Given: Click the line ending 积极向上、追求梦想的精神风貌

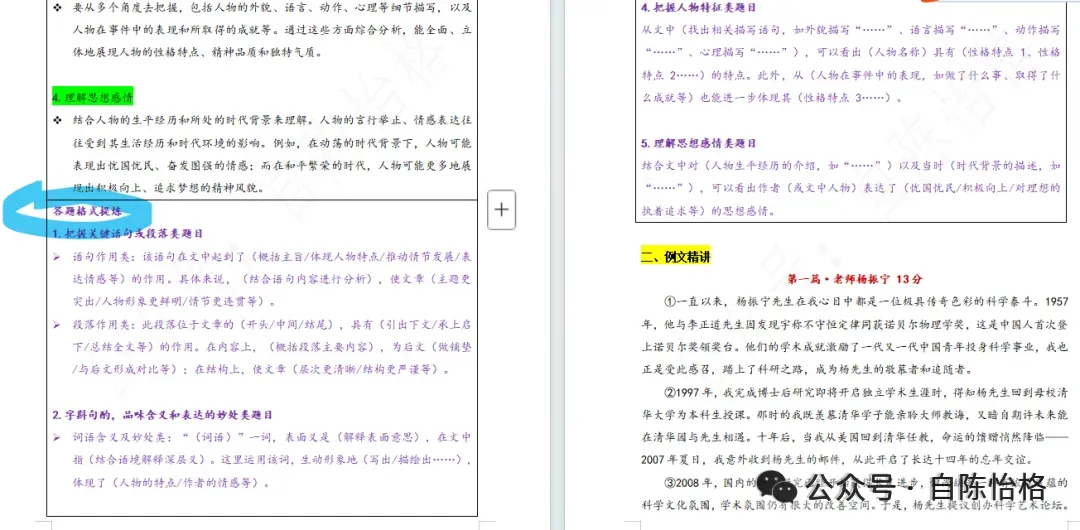Looking at the screenshot, I should (169, 188).
